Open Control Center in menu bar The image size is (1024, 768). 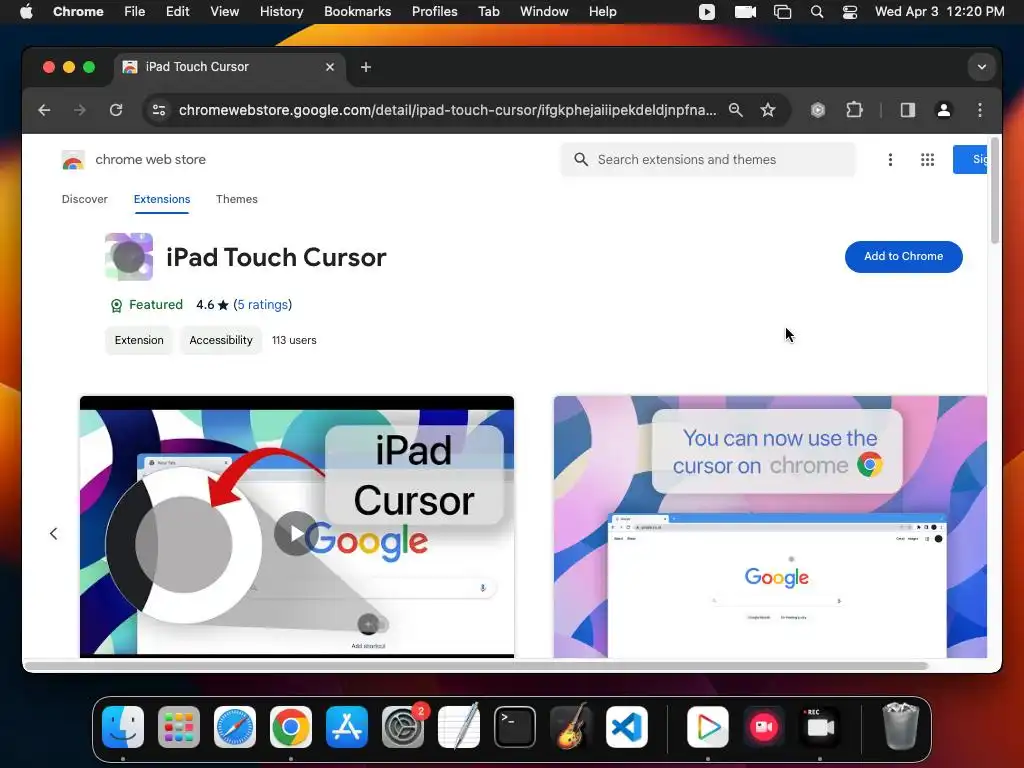pos(850,12)
